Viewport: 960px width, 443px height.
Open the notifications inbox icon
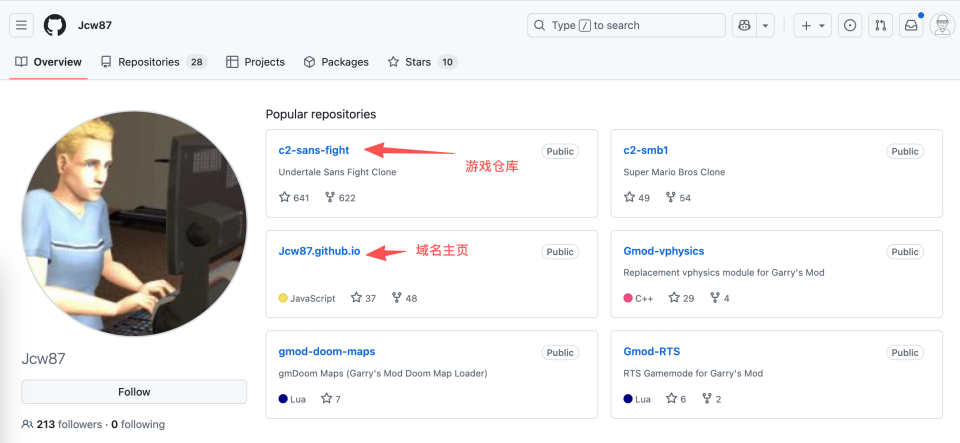click(x=911, y=25)
